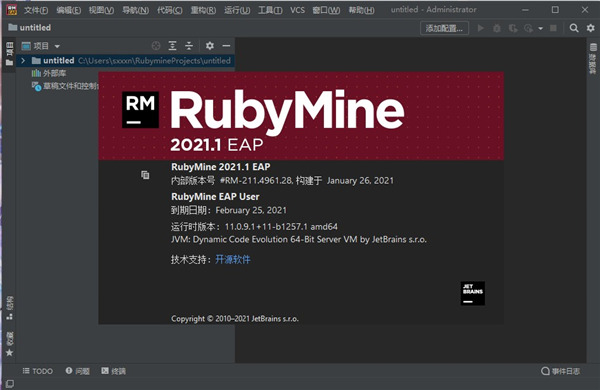Click the RubyMine app icon in title bar
The image size is (600, 390).
pos(11,10)
